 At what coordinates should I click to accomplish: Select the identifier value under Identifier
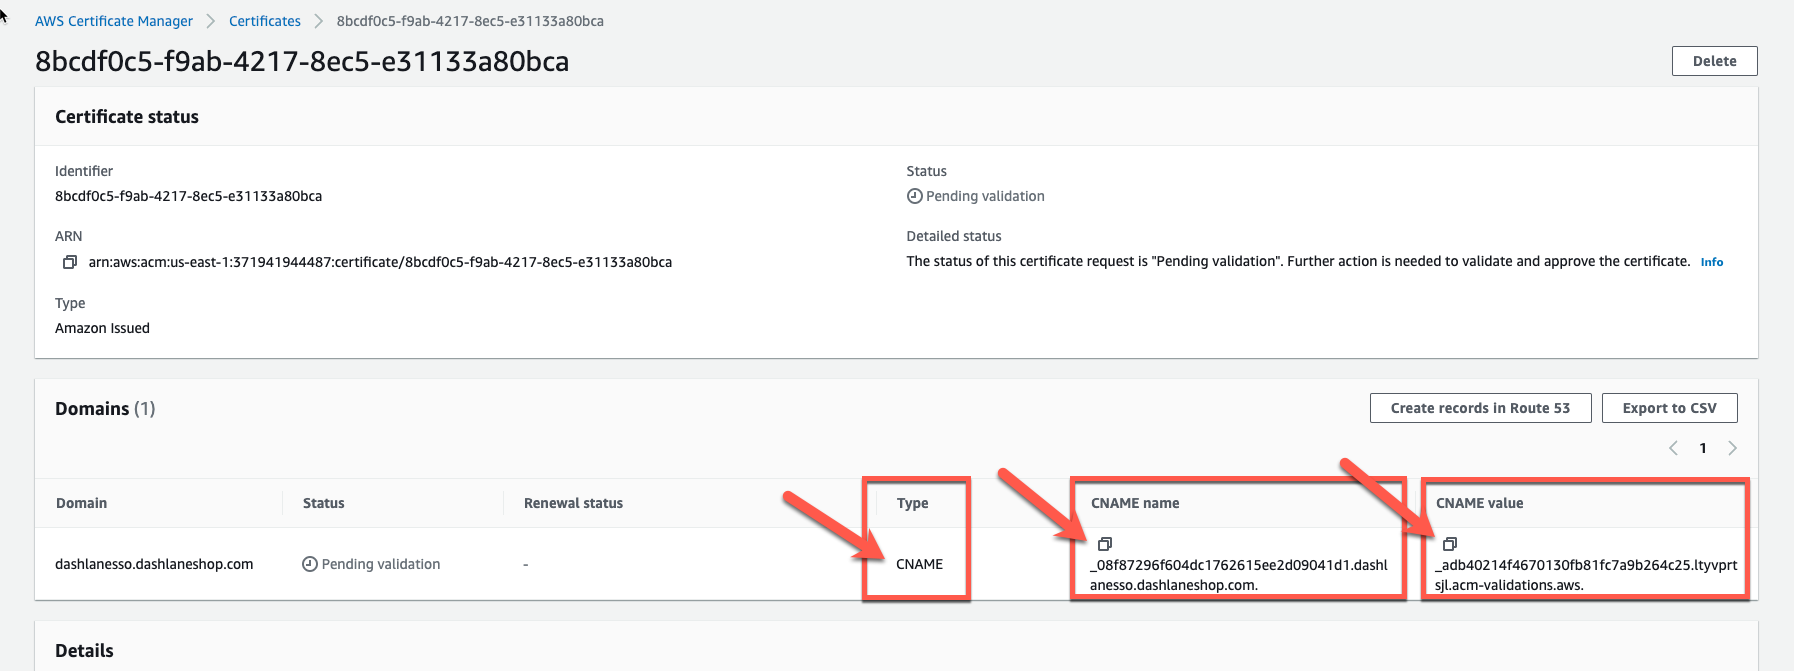pyautogui.click(x=188, y=196)
